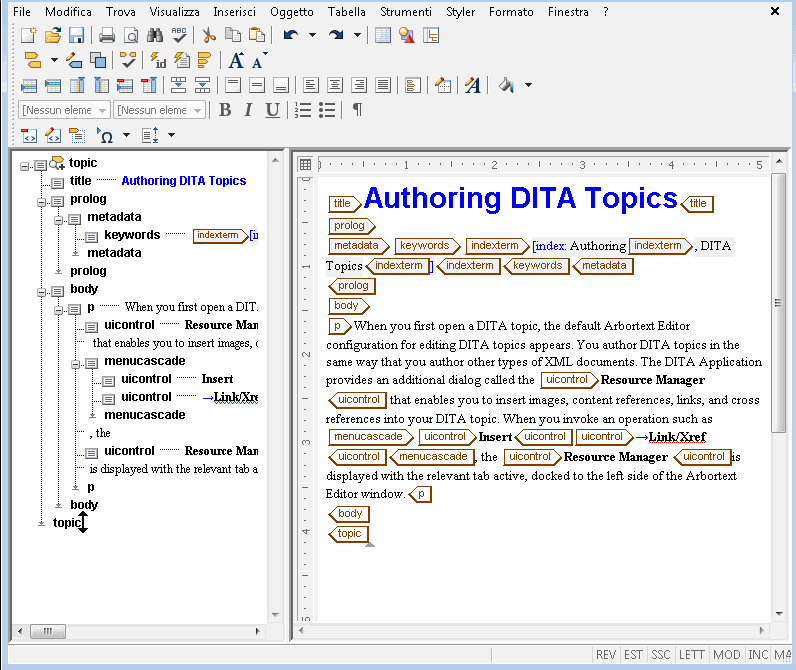
Task: Click the Redo arrow icon
Action: (336, 35)
